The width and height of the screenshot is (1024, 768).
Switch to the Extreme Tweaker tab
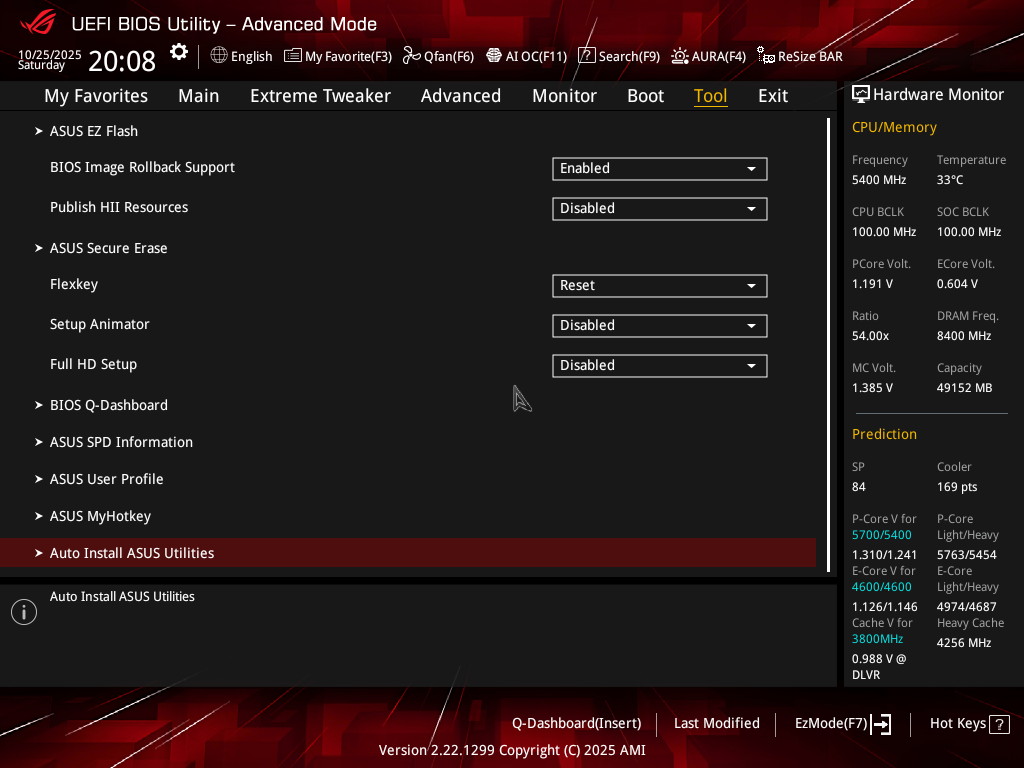tap(320, 96)
